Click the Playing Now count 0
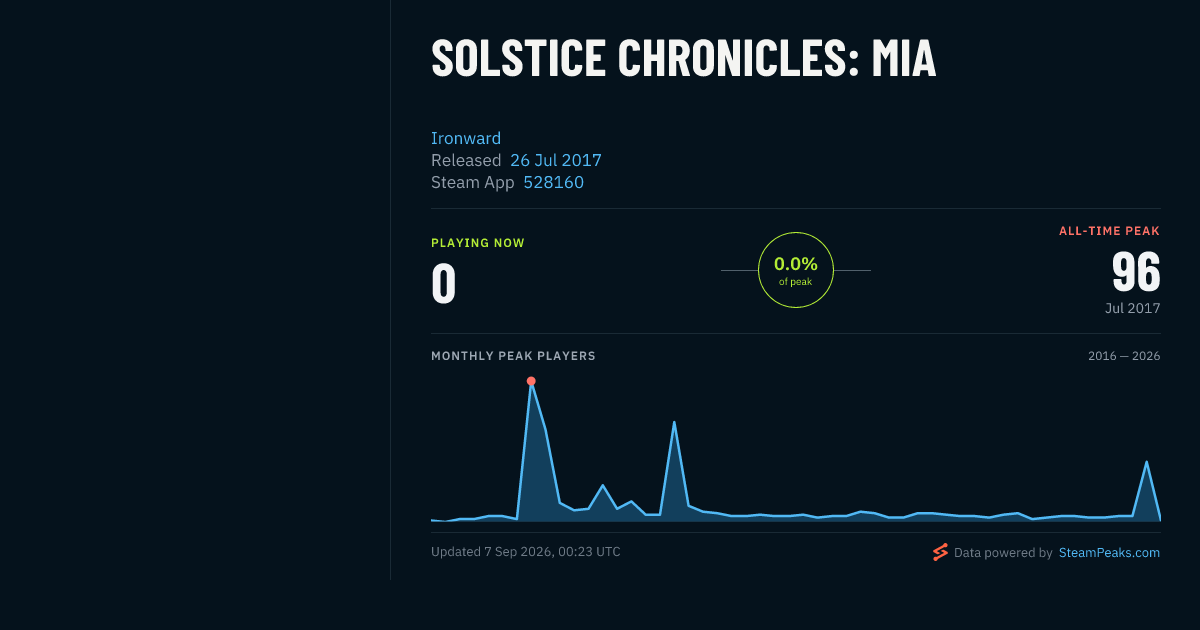This screenshot has height=630, width=1200. [444, 283]
